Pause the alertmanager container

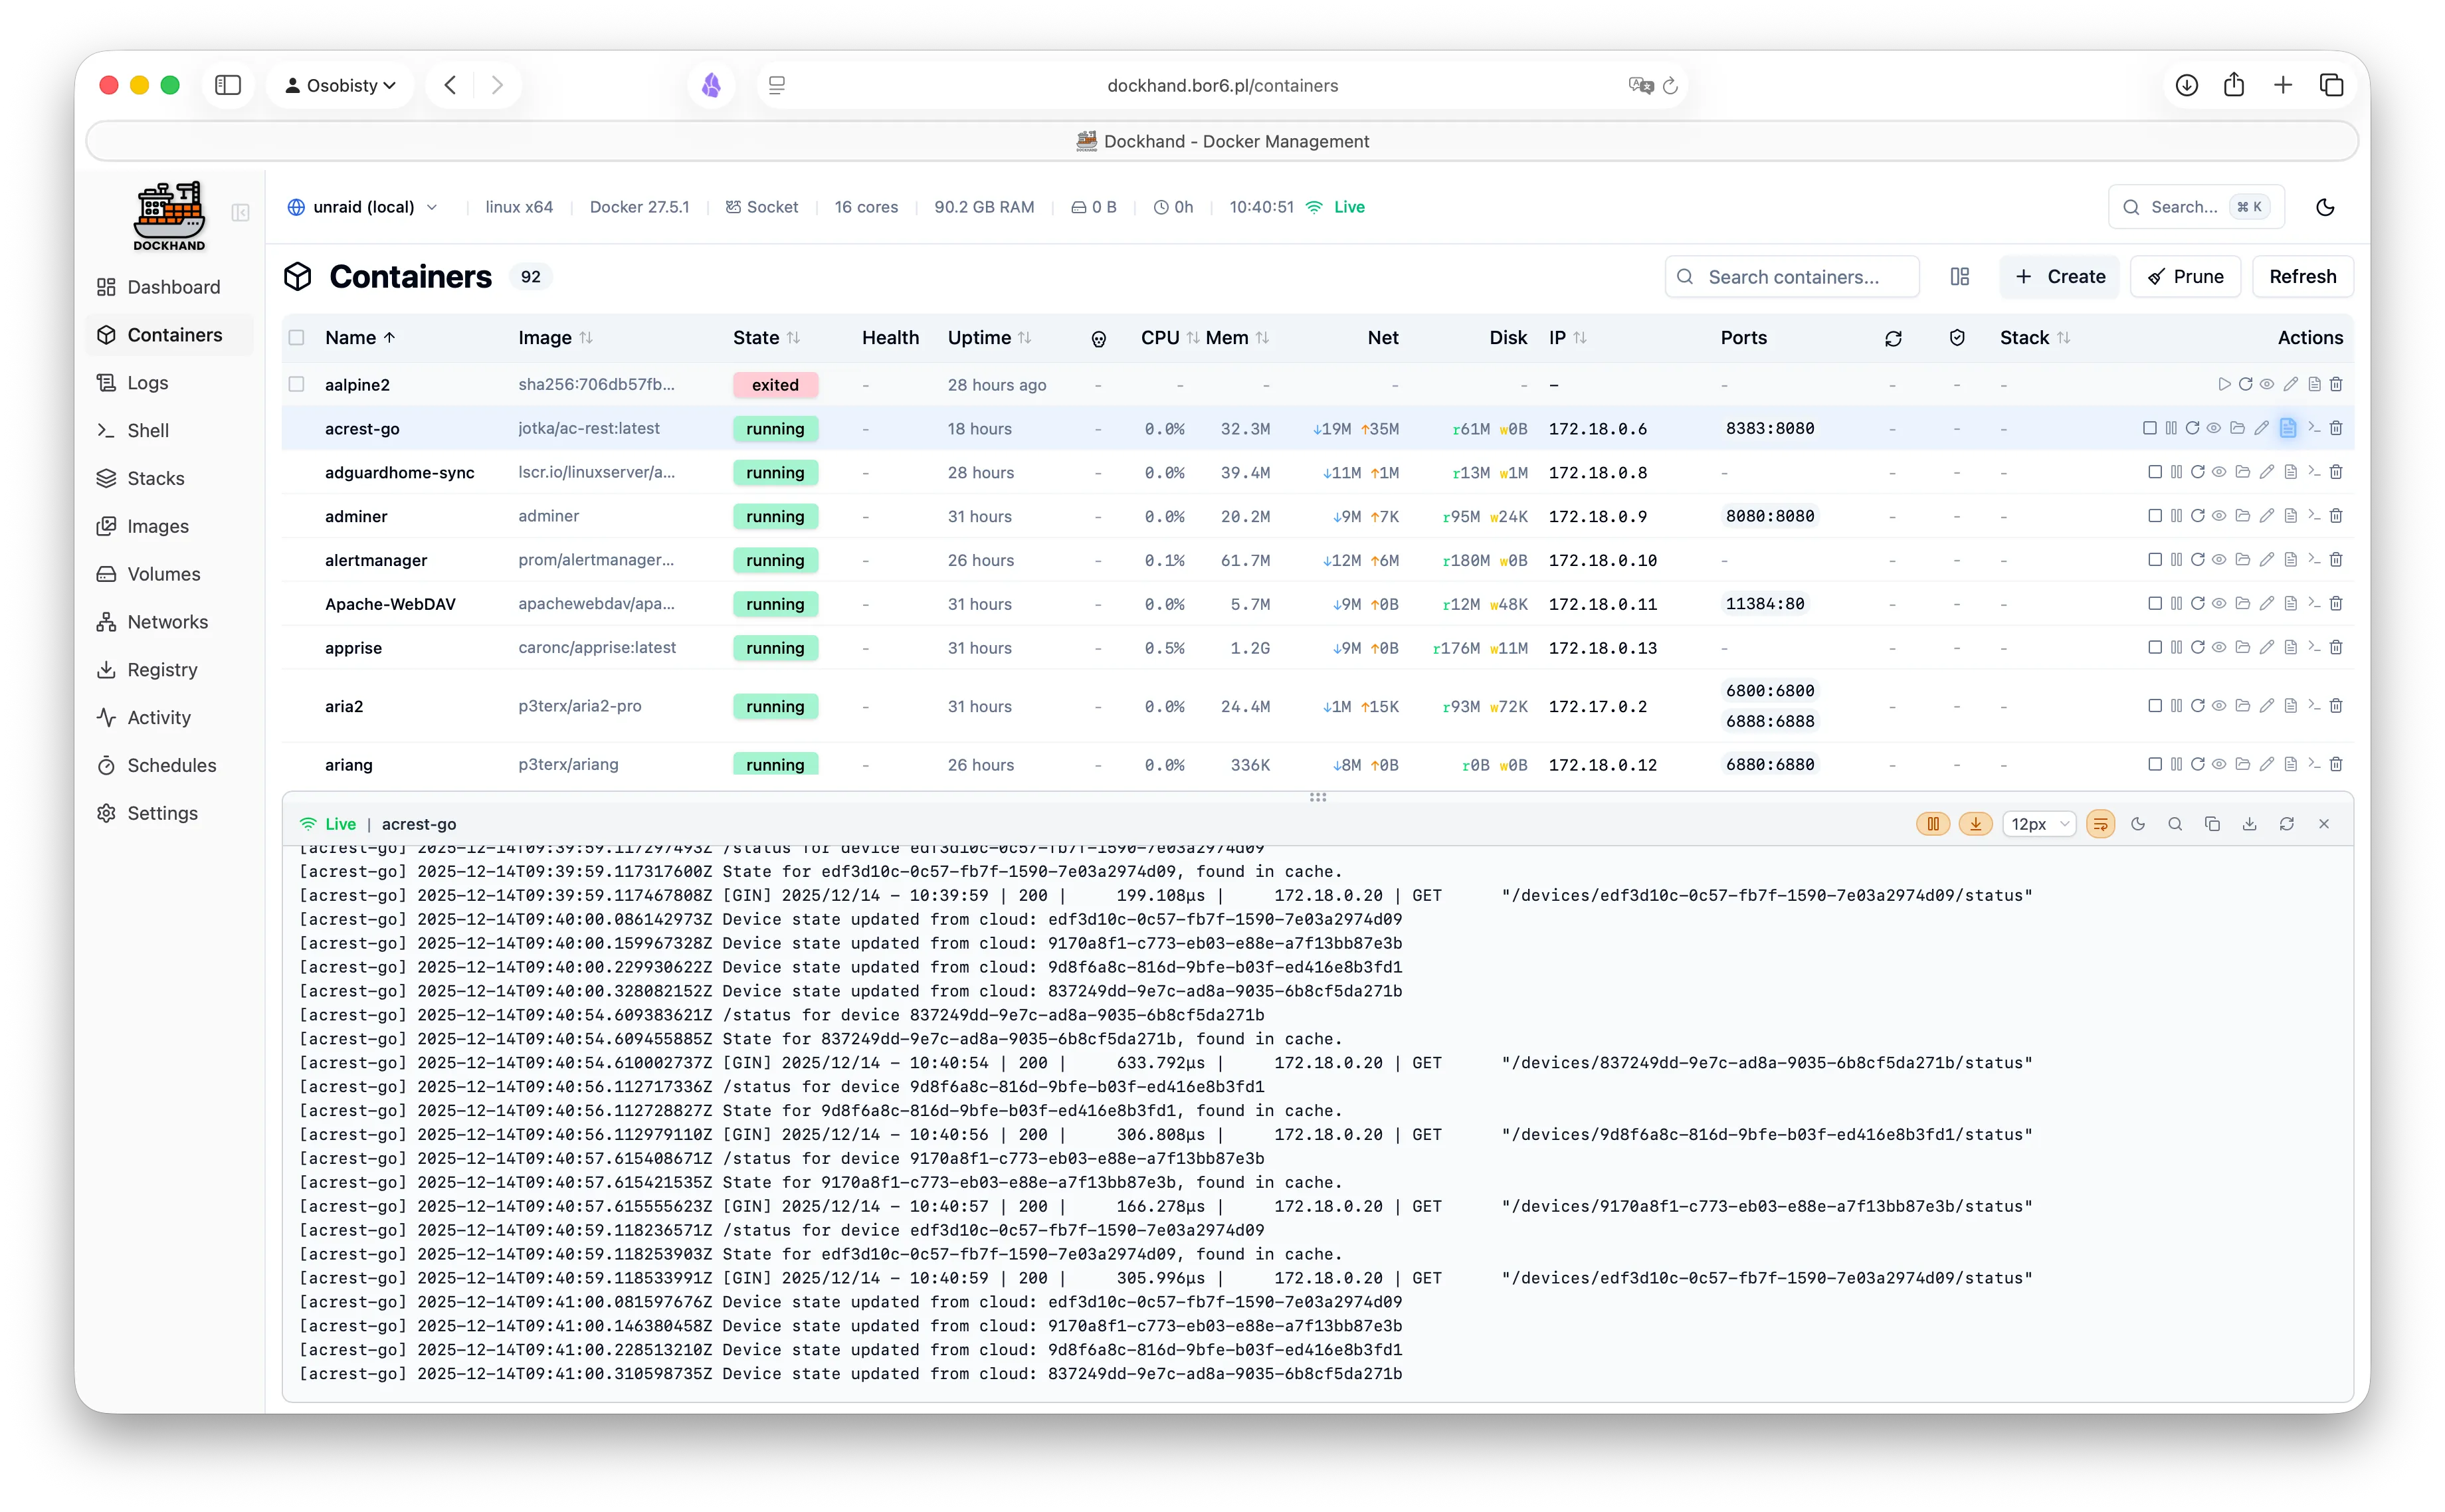pos(2176,560)
